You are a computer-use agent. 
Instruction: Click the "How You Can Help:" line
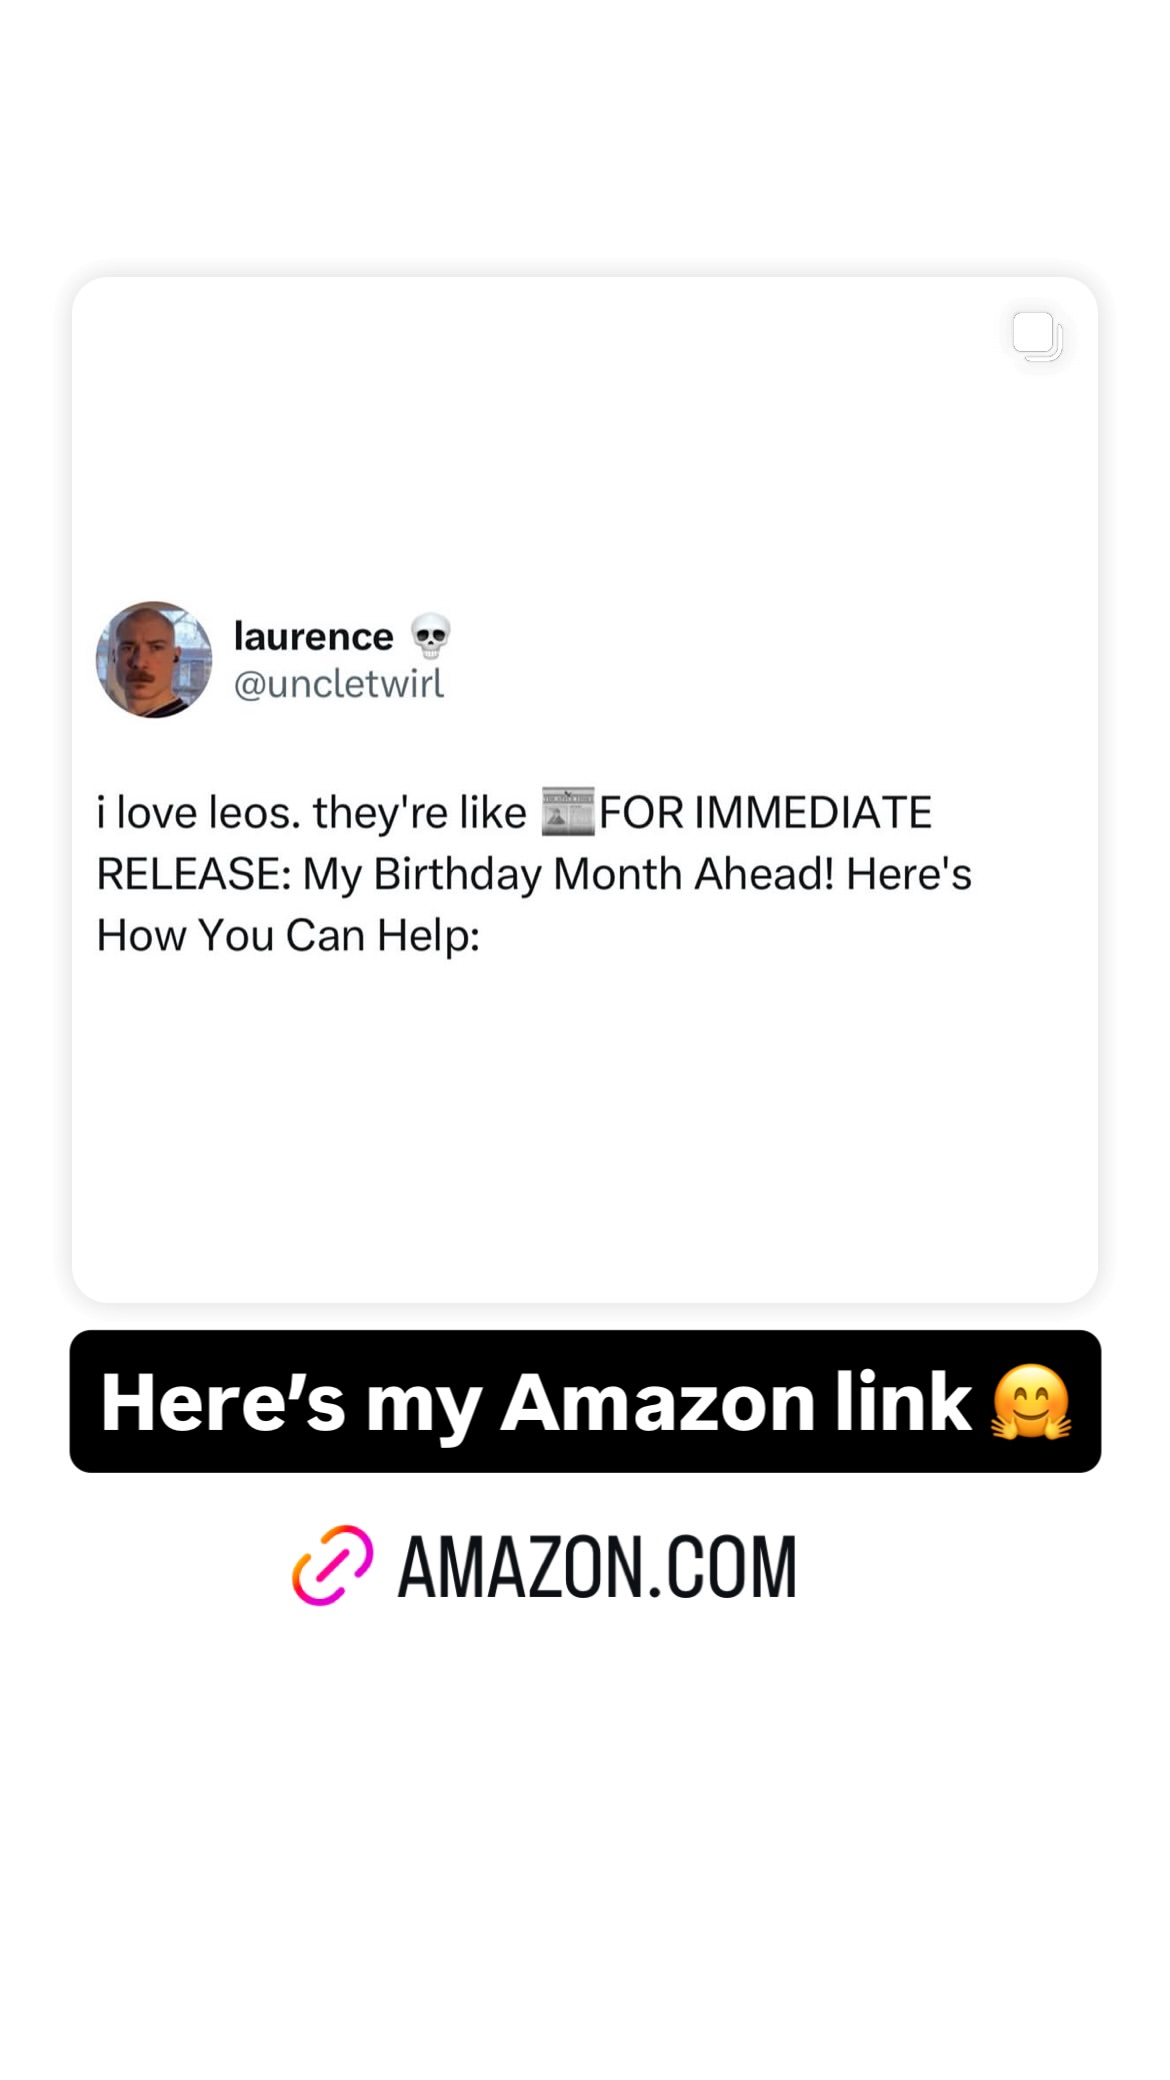288,936
